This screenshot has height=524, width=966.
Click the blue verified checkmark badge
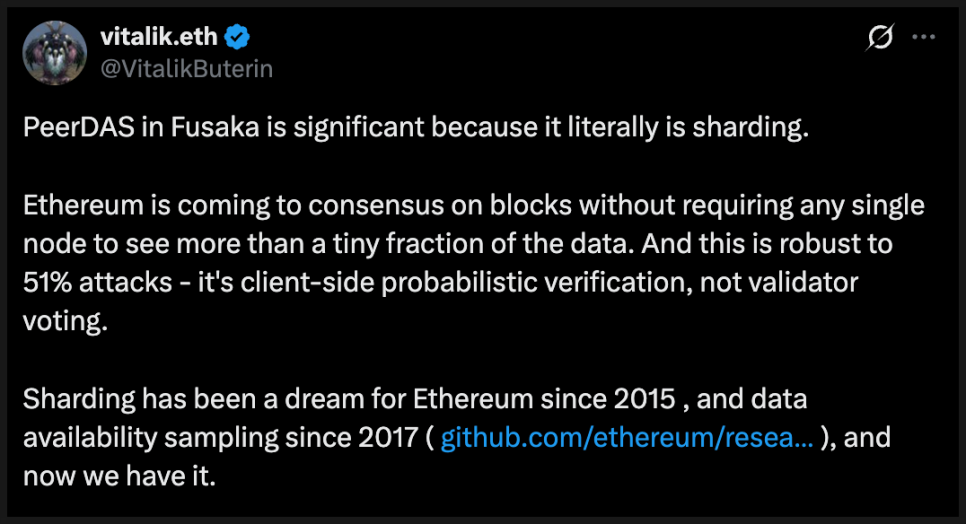click(x=237, y=38)
